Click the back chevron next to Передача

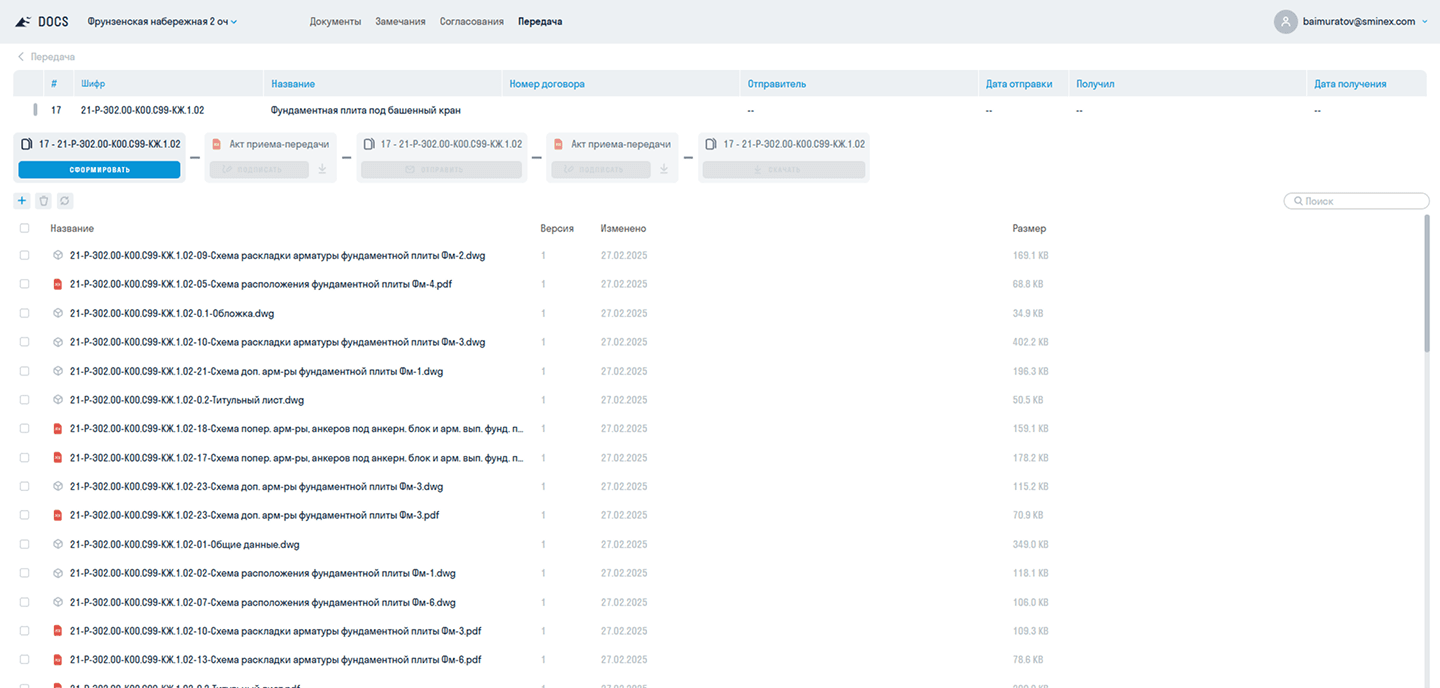pos(21,57)
